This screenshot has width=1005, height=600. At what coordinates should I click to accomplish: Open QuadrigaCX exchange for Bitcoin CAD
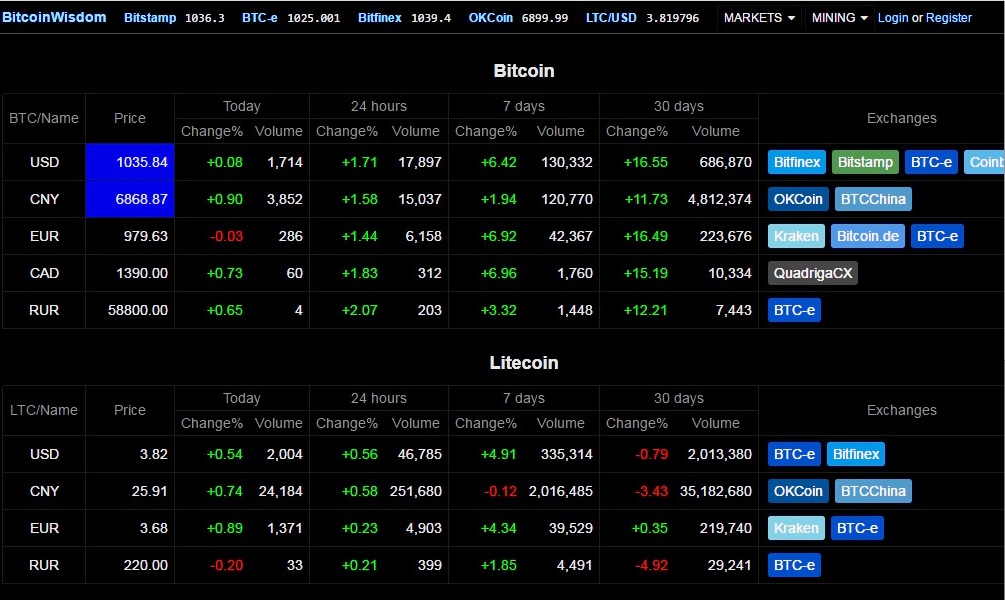pyautogui.click(x=813, y=274)
